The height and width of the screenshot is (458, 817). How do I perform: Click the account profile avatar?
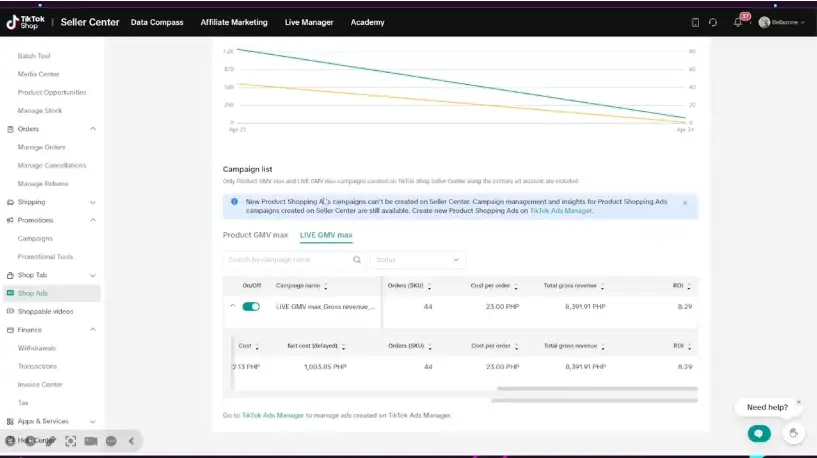(764, 22)
